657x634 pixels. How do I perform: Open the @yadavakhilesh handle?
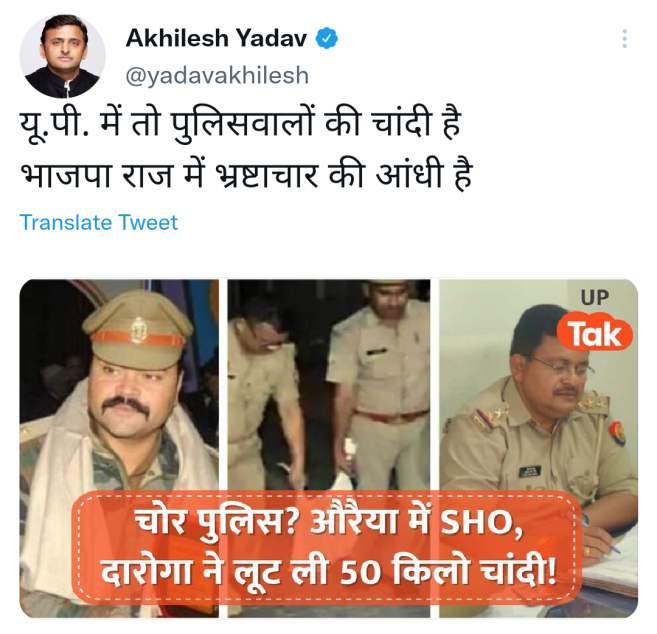tap(217, 76)
